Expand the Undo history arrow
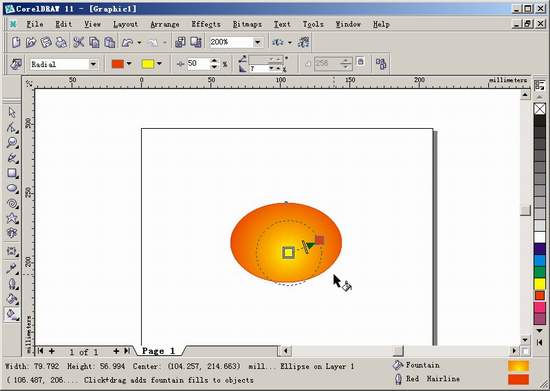Screen dimensions: 550x391 [x=139, y=43]
